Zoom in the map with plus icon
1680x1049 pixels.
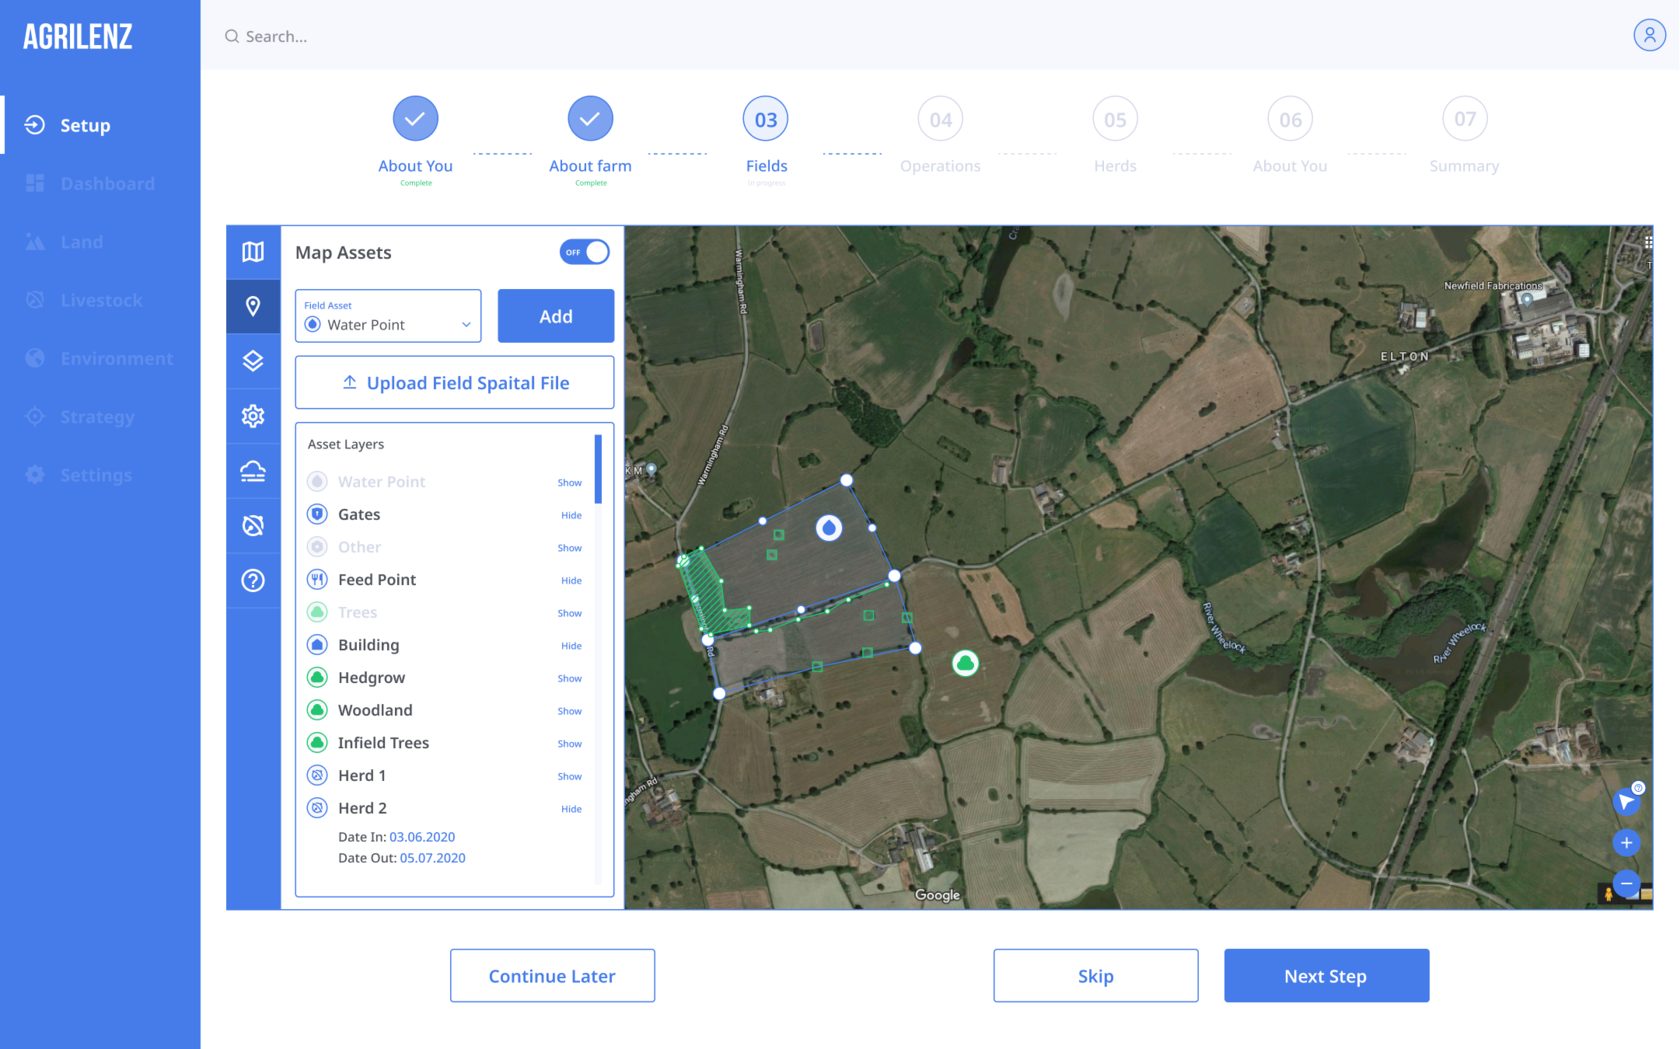1626,843
